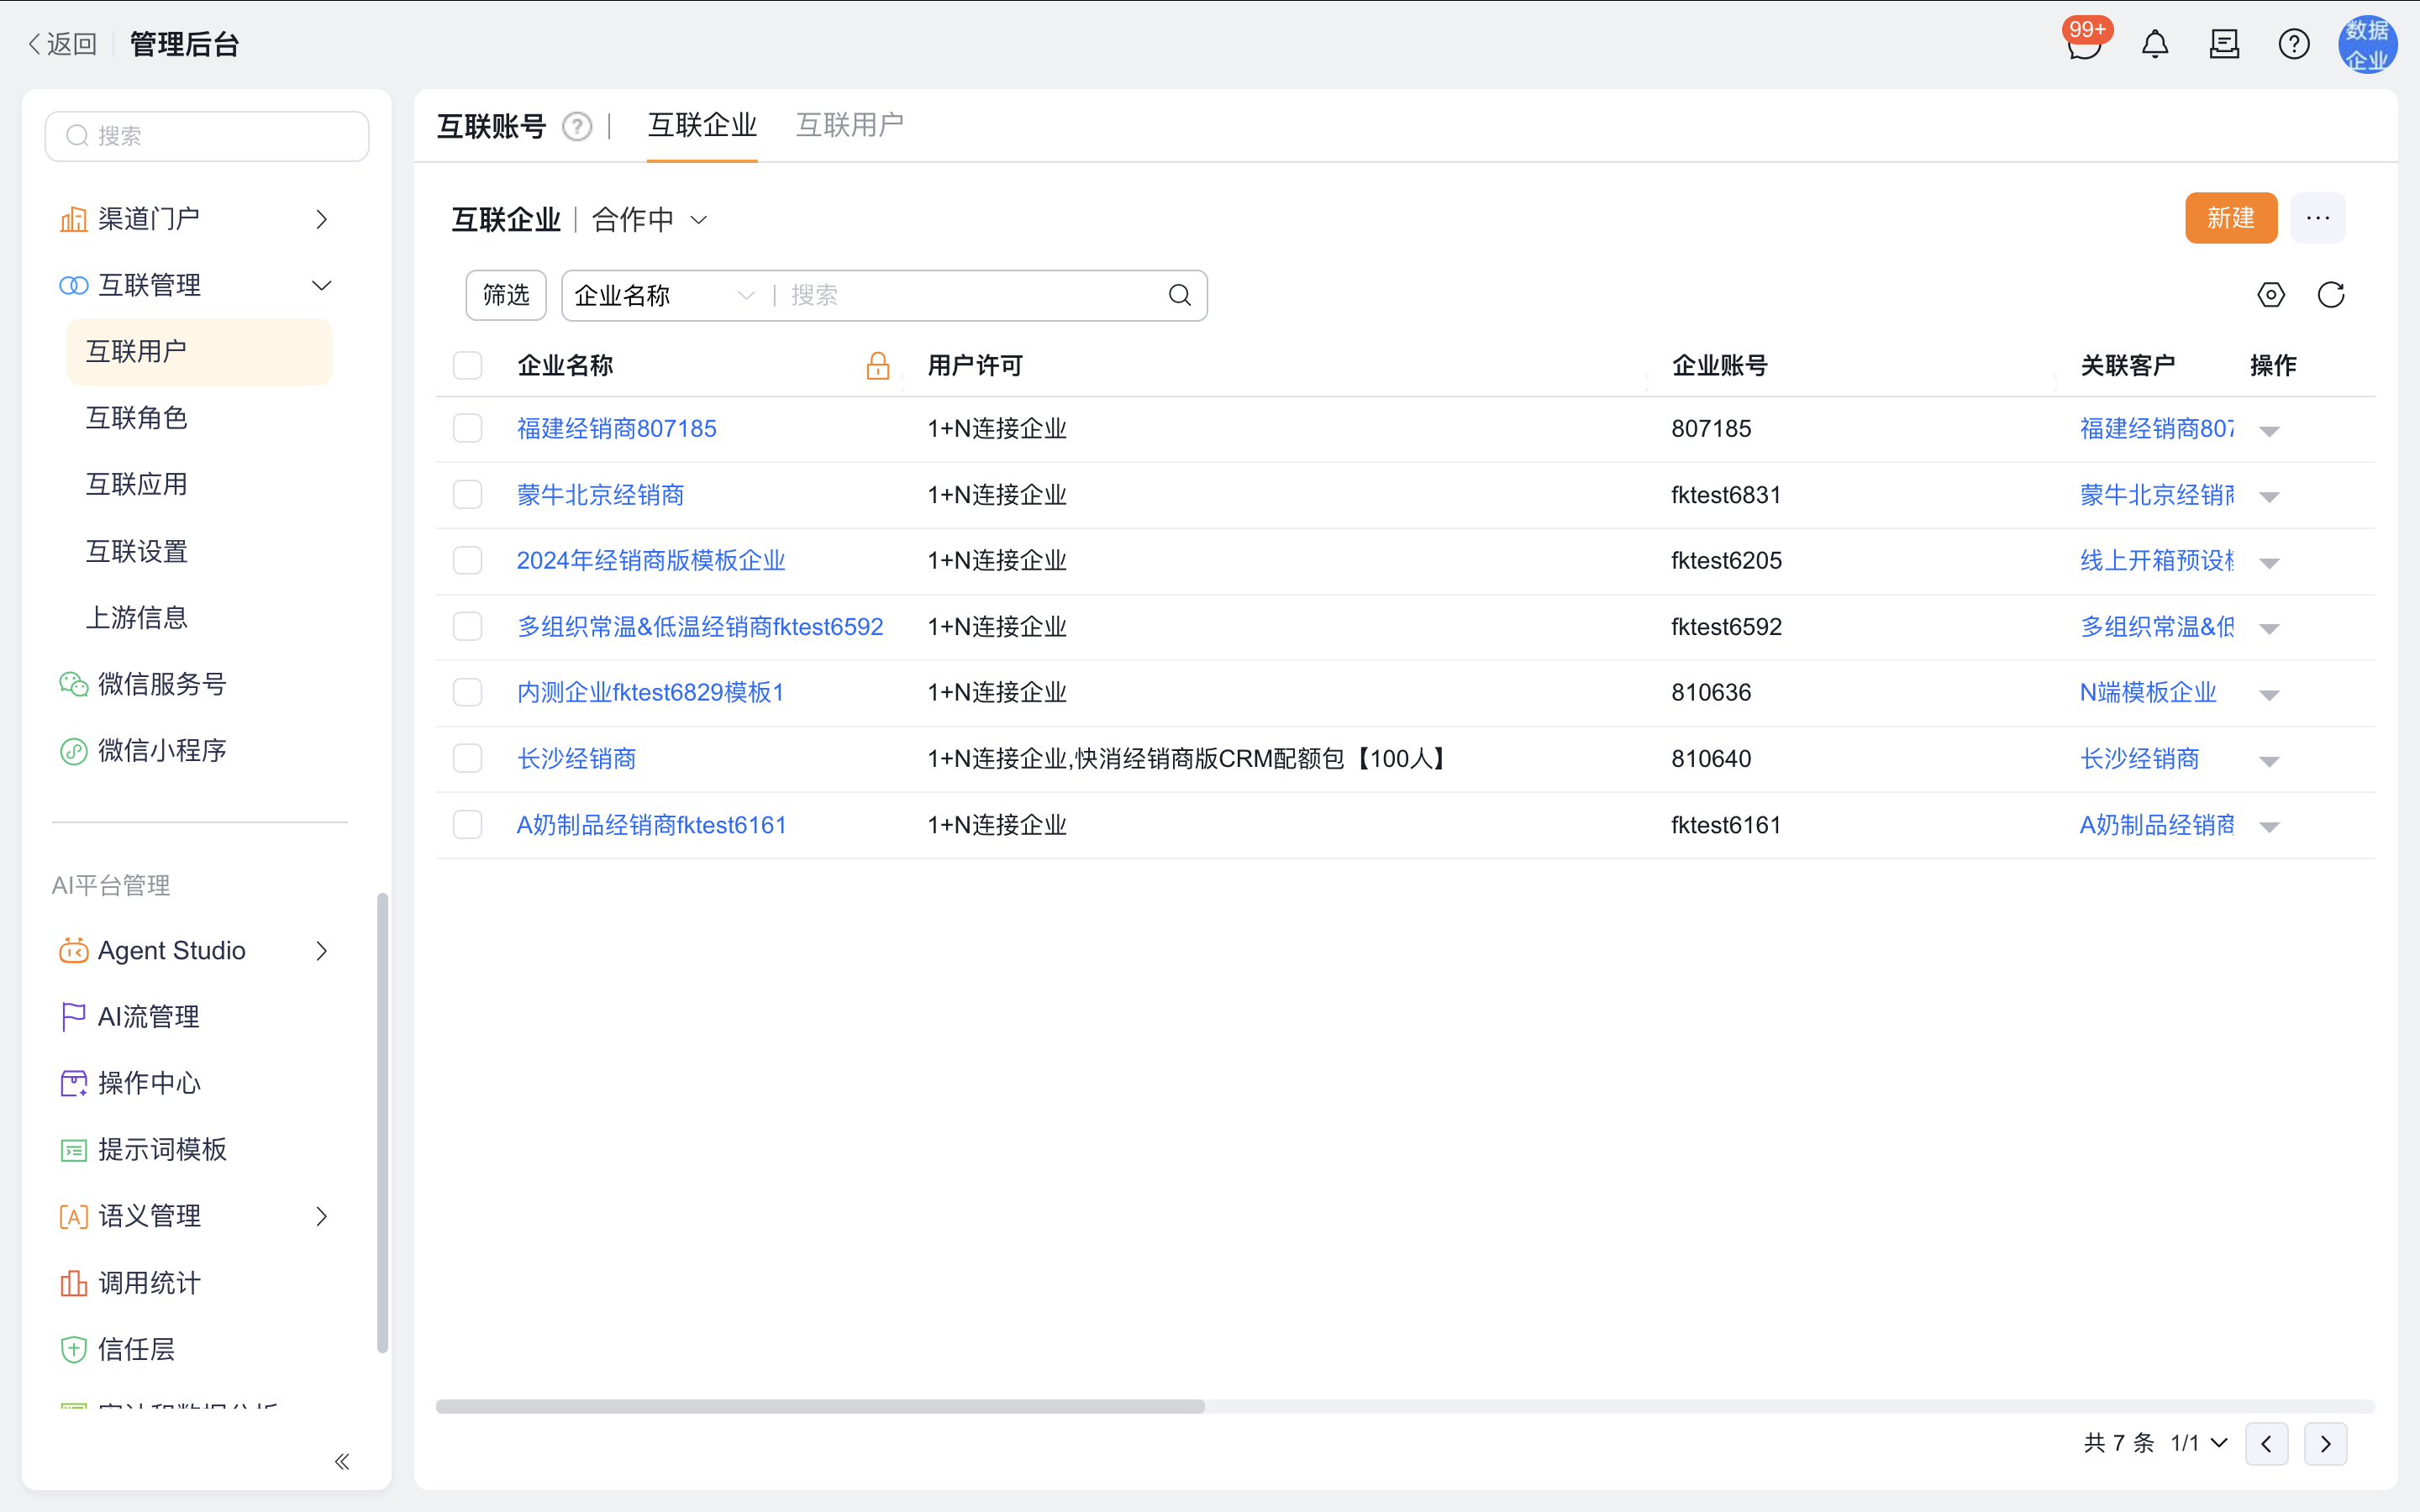The image size is (2420, 1512).
Task: Open the 企业名称 search field dropdown
Action: [x=664, y=295]
